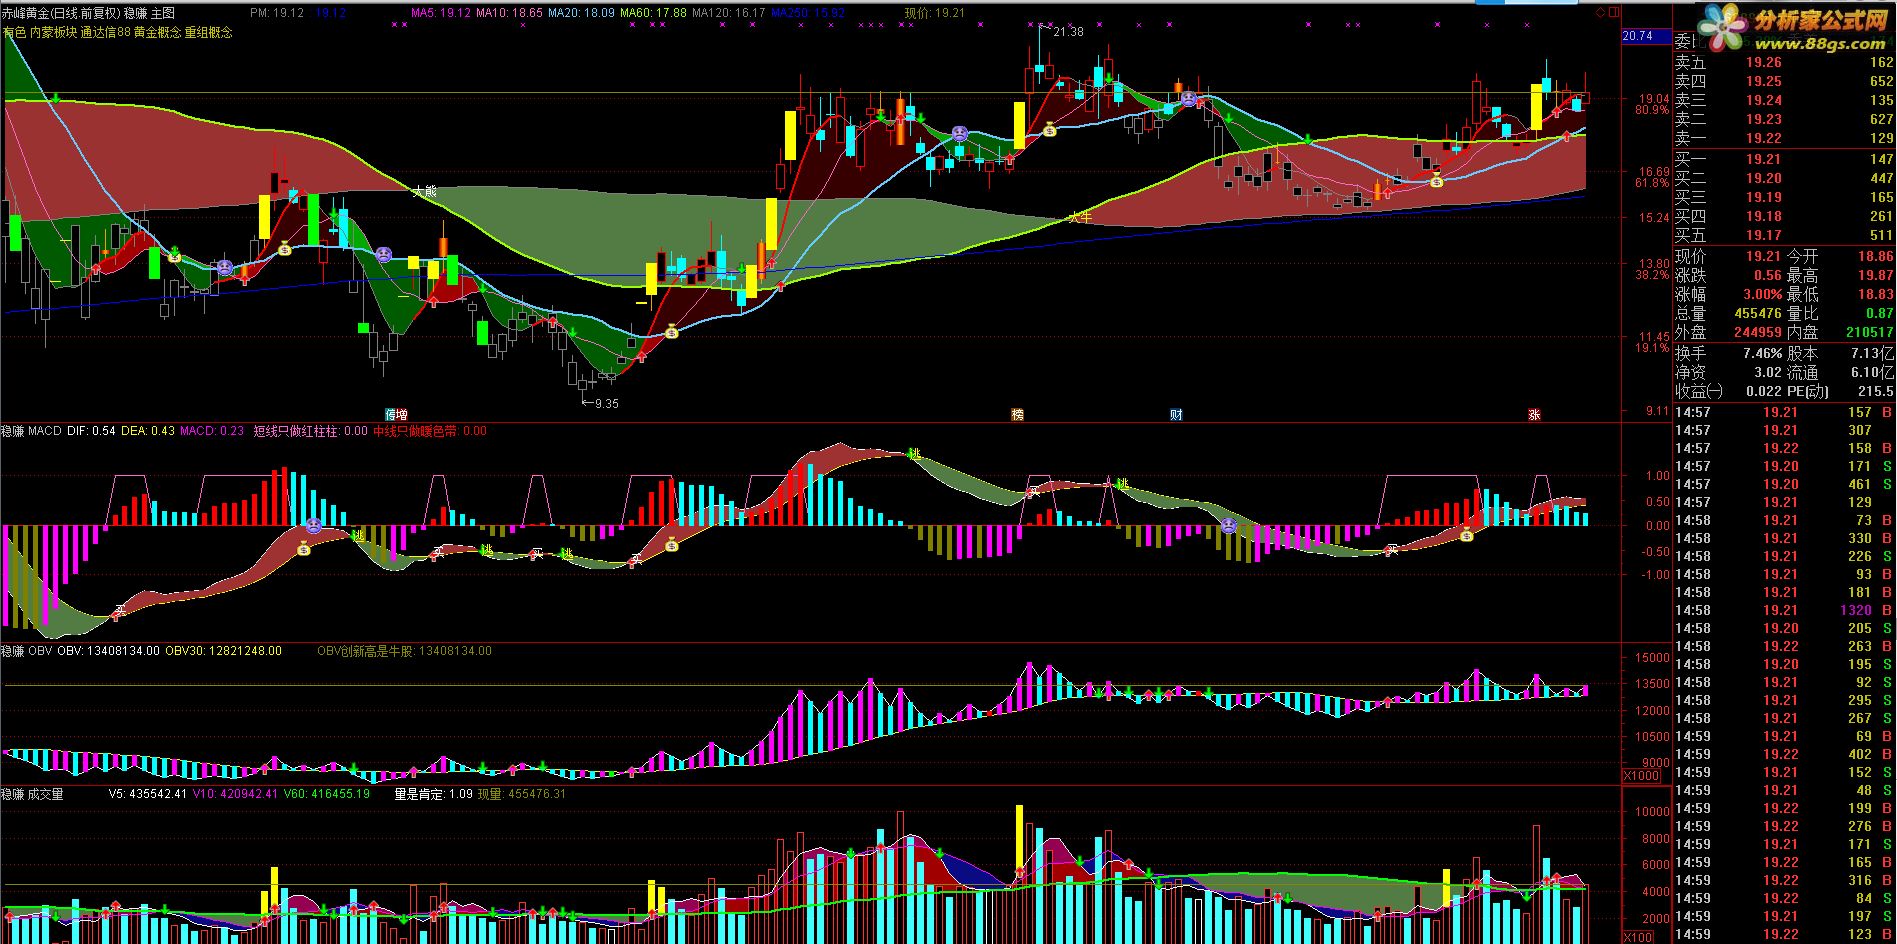Image resolution: width=1897 pixels, height=944 pixels.
Task: Toggle the side panel icon beside the diamond
Action: [x=1612, y=13]
